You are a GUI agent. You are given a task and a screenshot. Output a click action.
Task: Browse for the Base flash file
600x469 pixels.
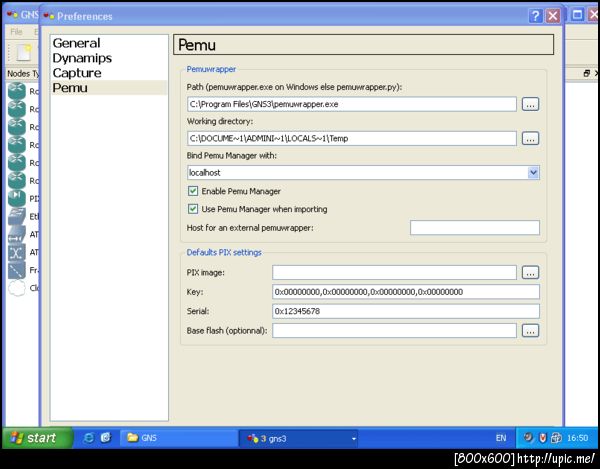530,331
